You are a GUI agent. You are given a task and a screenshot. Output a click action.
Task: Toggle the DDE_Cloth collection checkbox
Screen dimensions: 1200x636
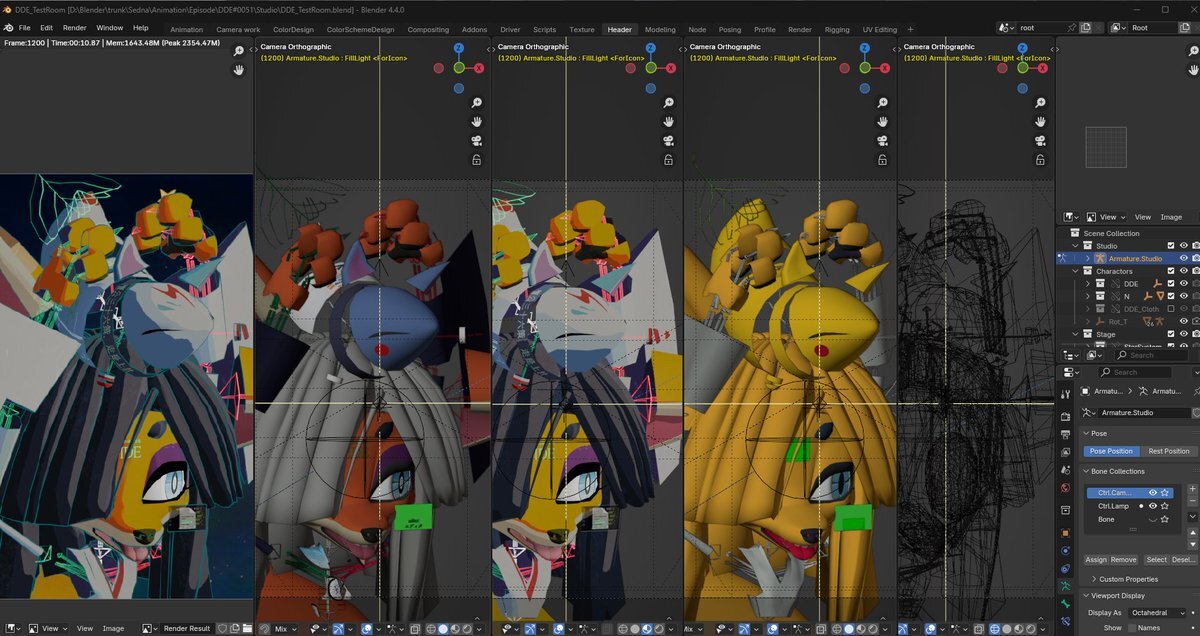coord(1171,309)
